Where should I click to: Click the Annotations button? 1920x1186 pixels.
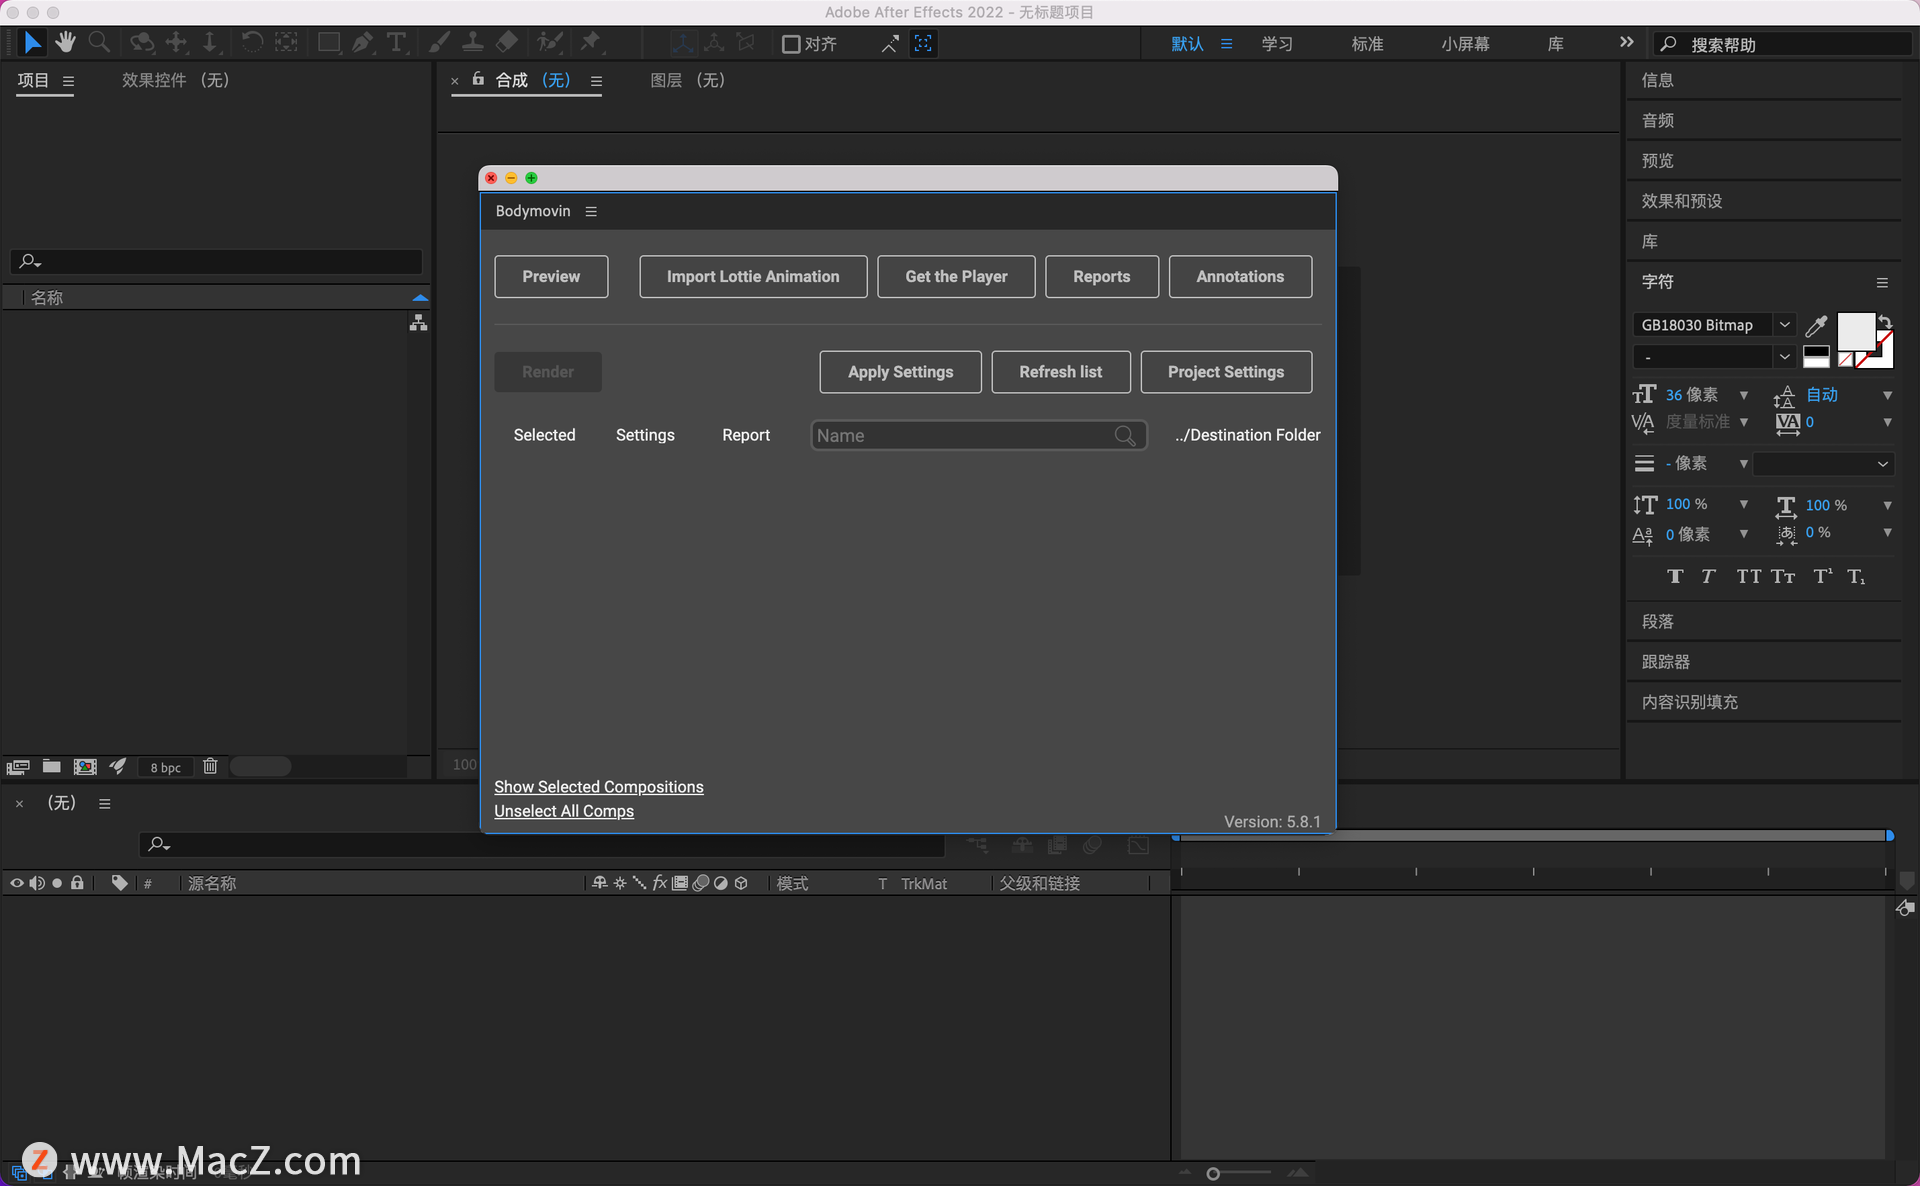point(1238,276)
